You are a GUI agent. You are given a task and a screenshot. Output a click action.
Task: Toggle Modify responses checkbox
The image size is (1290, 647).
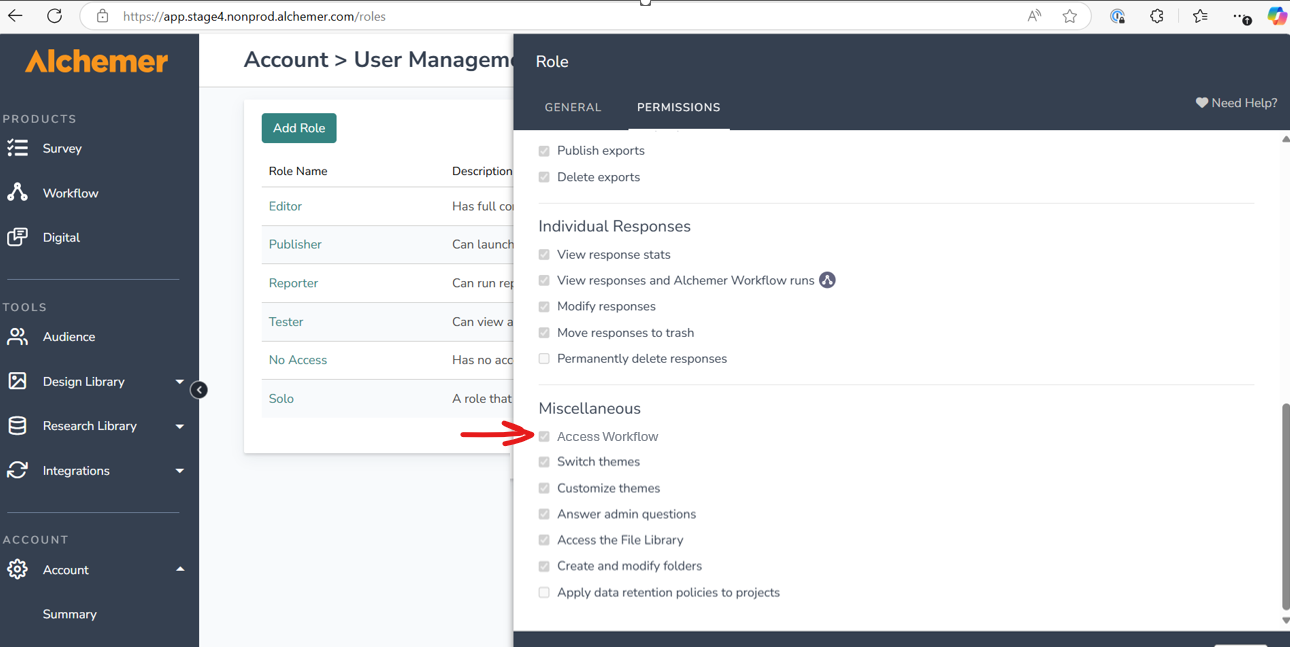(544, 307)
